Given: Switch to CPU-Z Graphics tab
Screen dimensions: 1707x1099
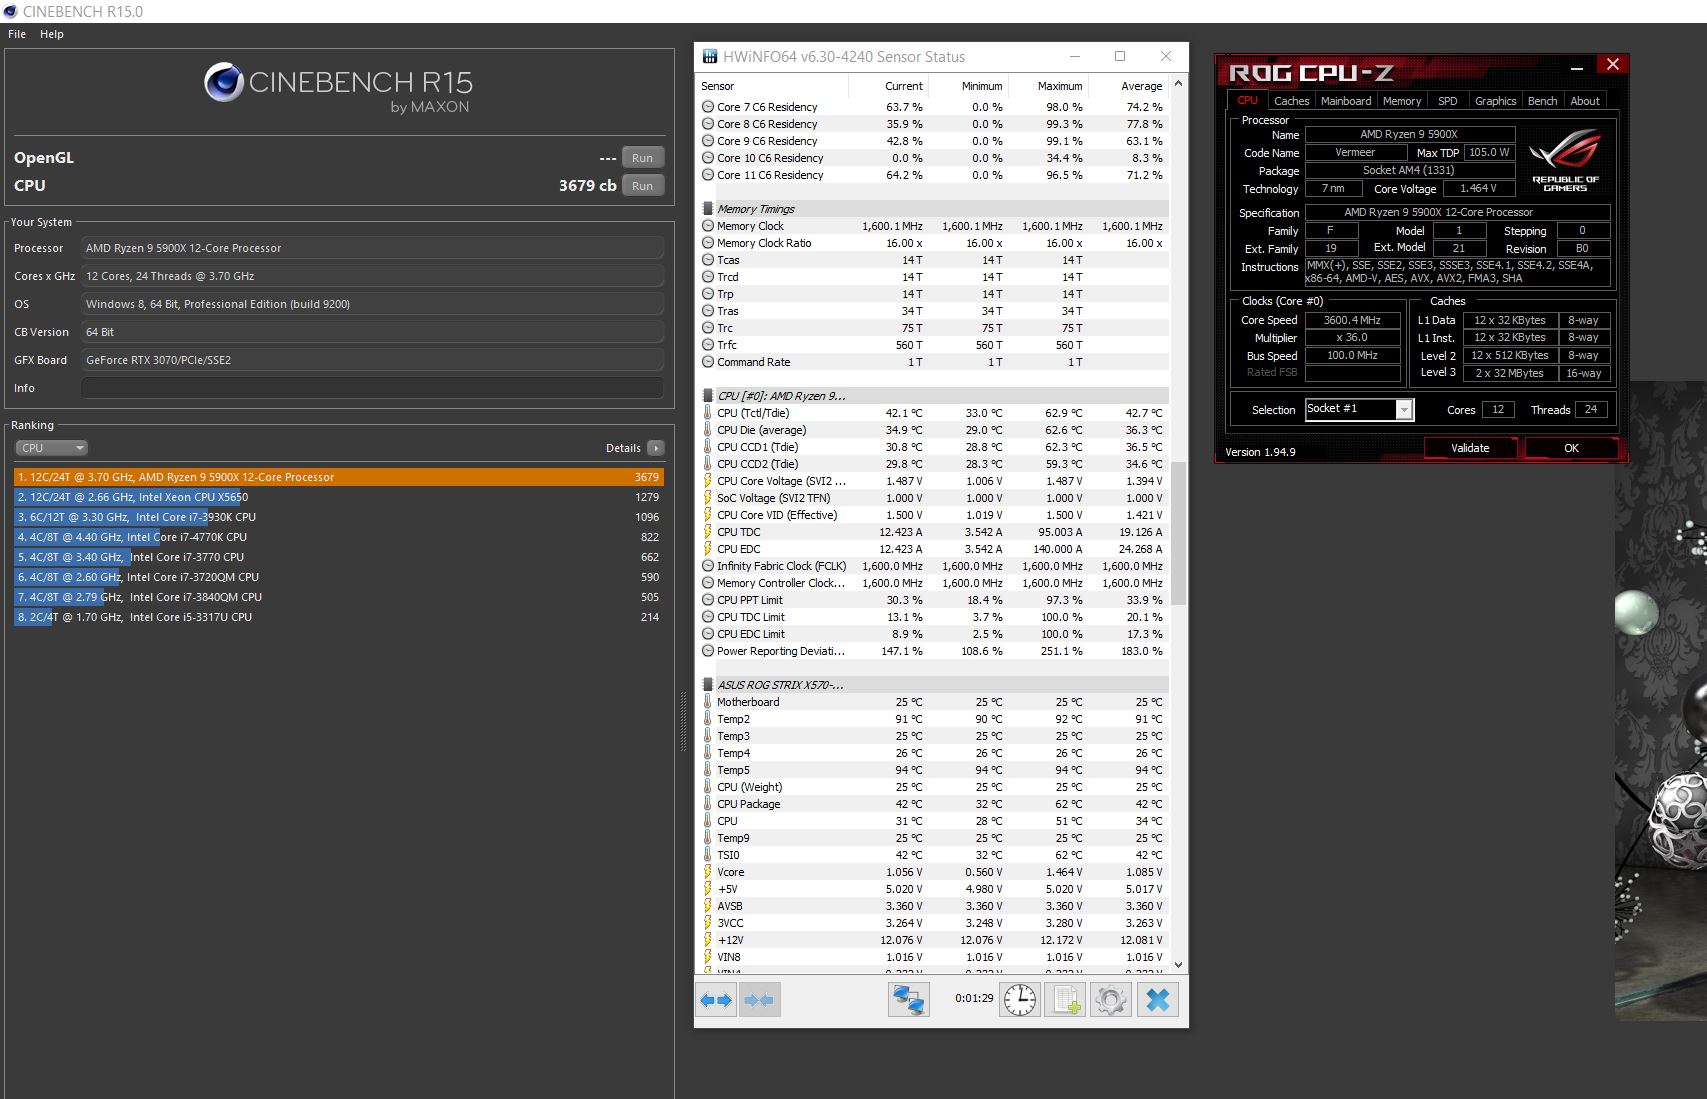Looking at the screenshot, I should pyautogui.click(x=1495, y=101).
